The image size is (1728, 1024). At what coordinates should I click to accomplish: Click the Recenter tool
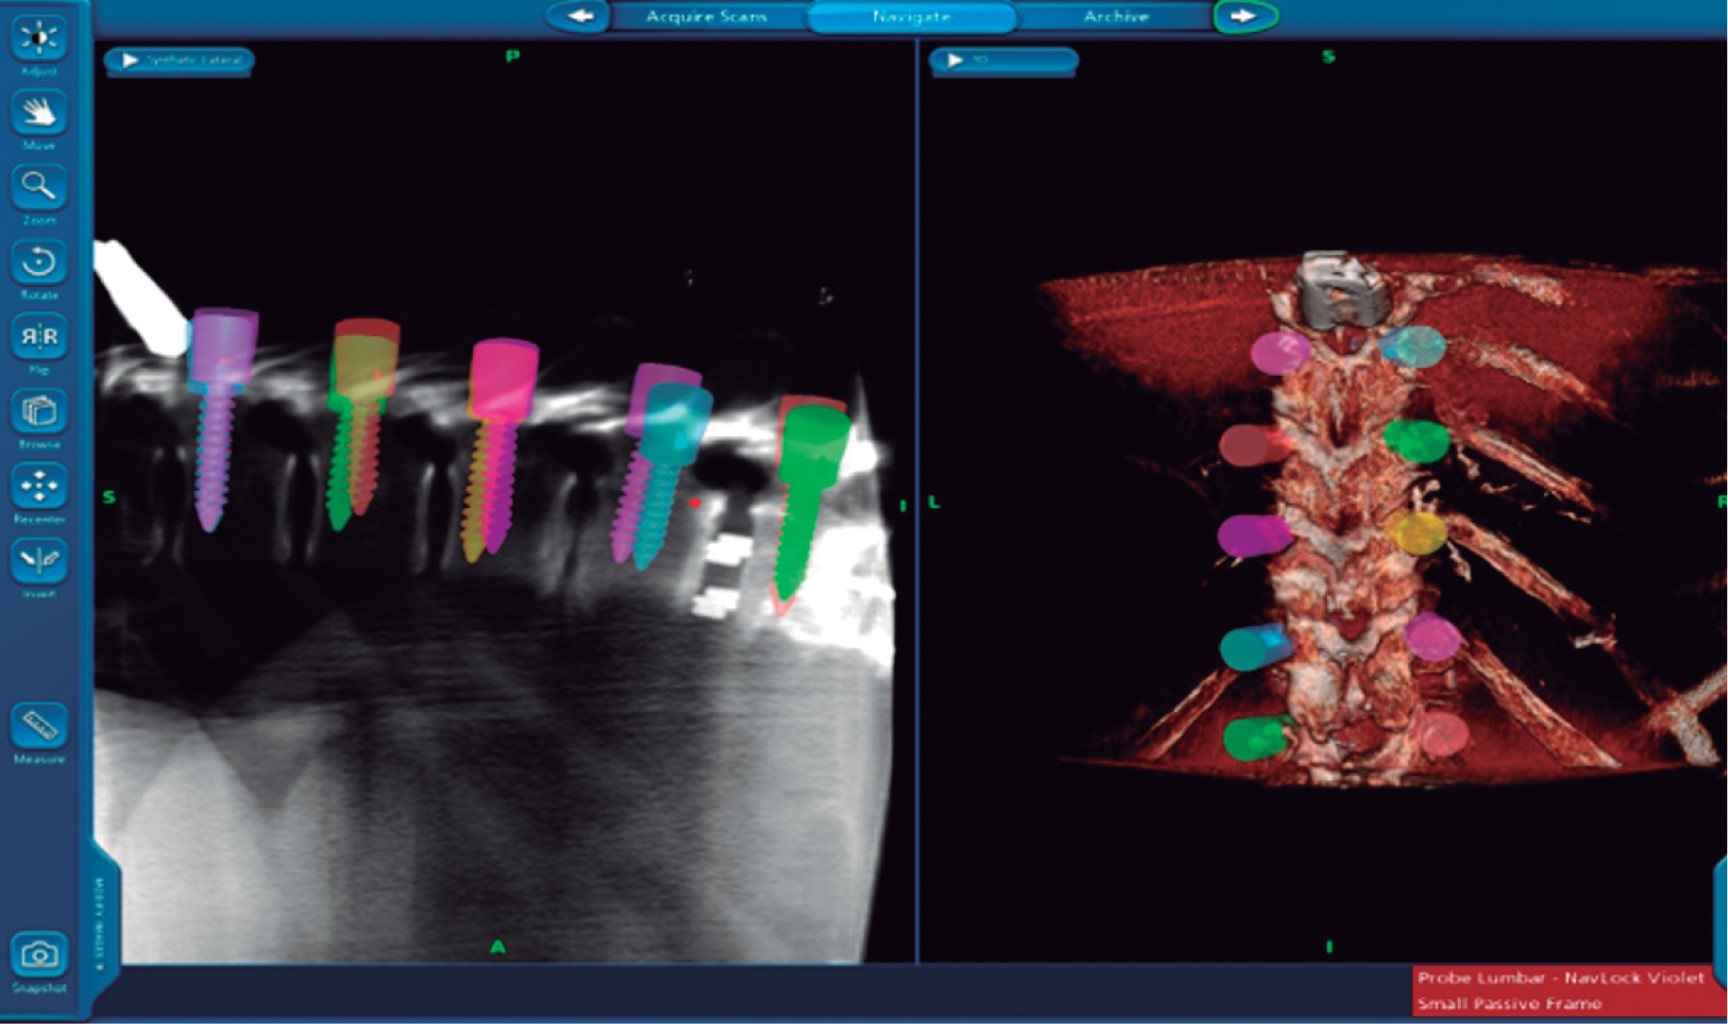click(39, 486)
